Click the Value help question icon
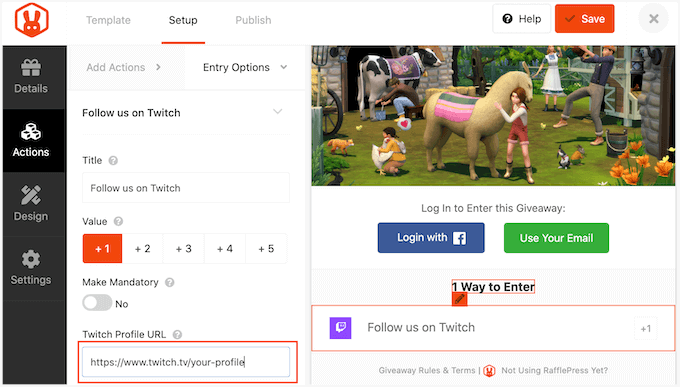Screen dimensions: 680x387 click(118, 221)
